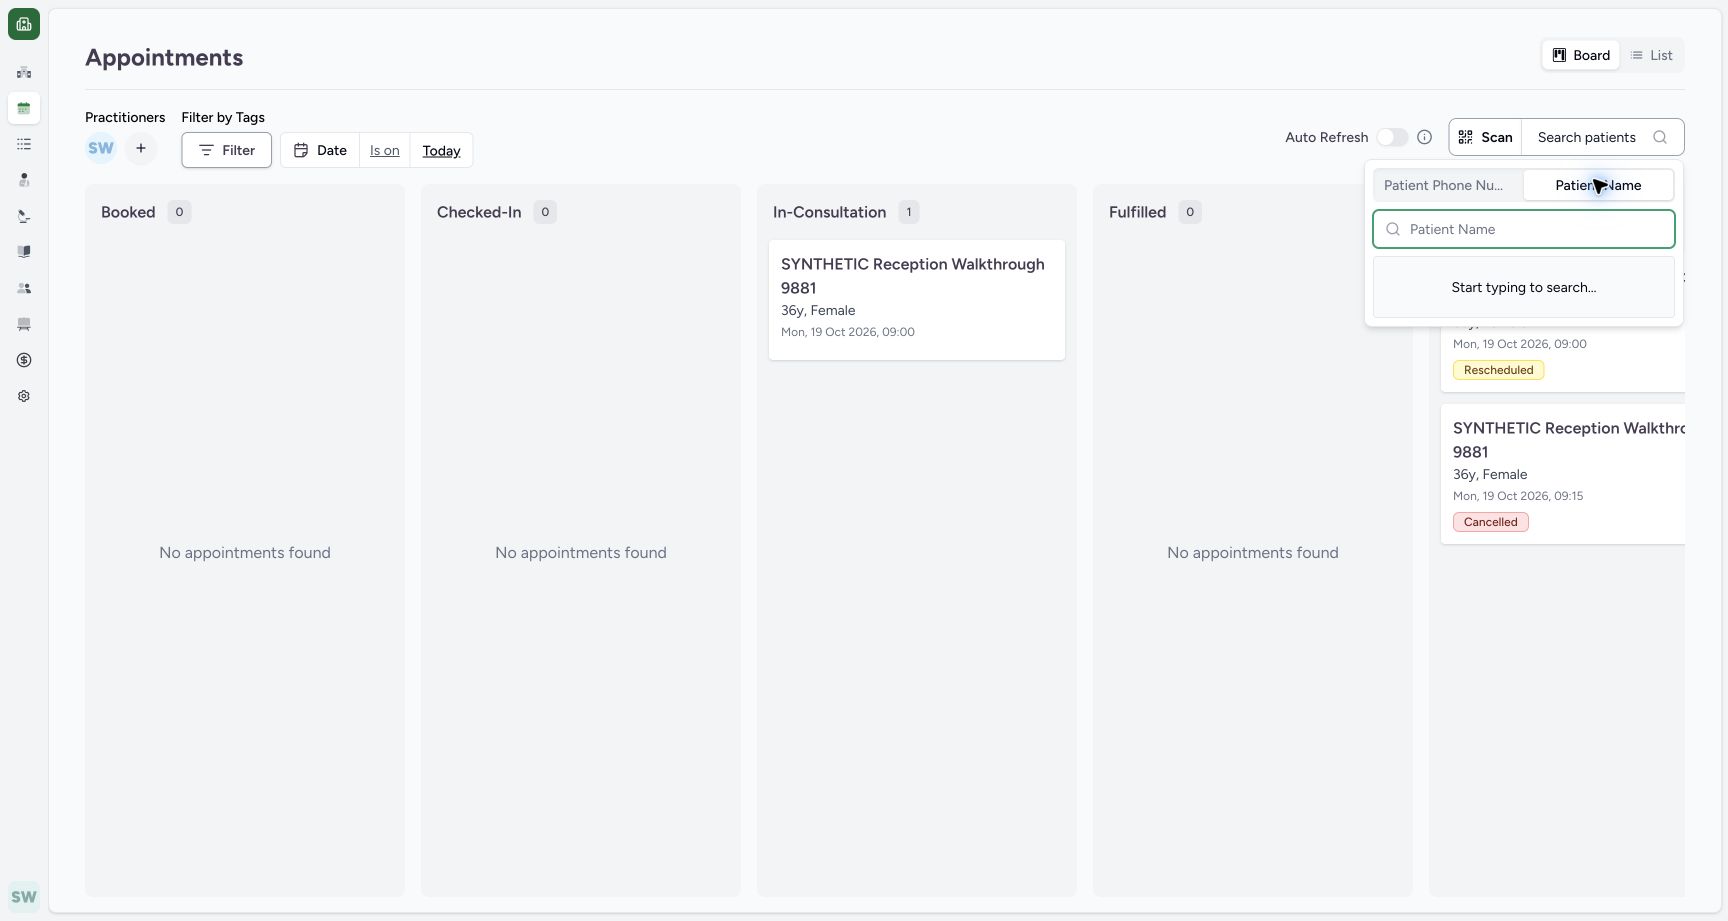Viewport: 1728px width, 921px height.
Task: Click the Auto Refresh info icon
Action: tap(1425, 137)
